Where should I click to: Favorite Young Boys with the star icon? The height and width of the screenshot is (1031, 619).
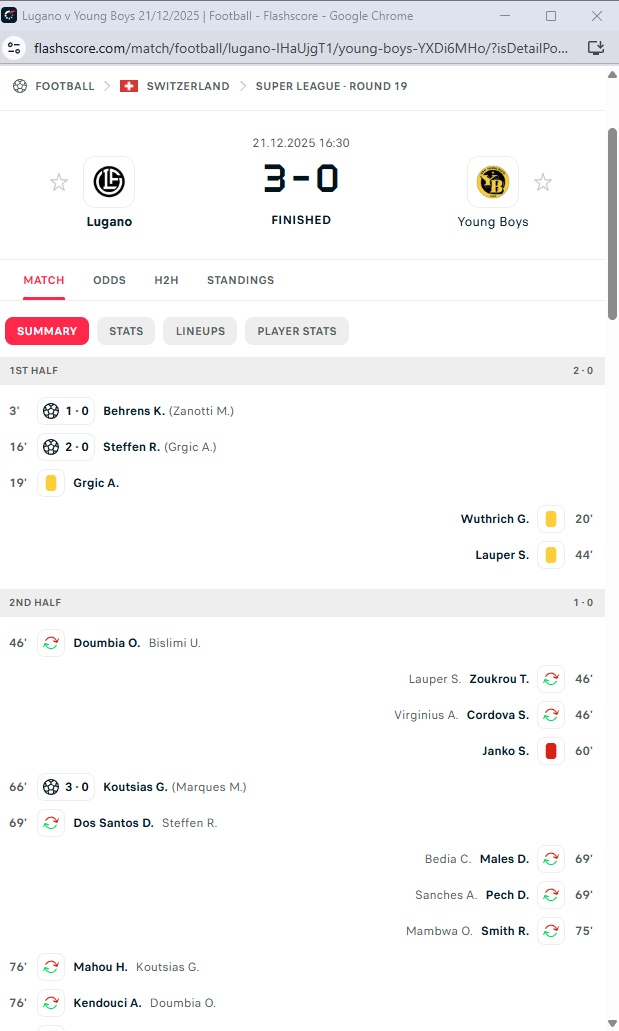543,182
